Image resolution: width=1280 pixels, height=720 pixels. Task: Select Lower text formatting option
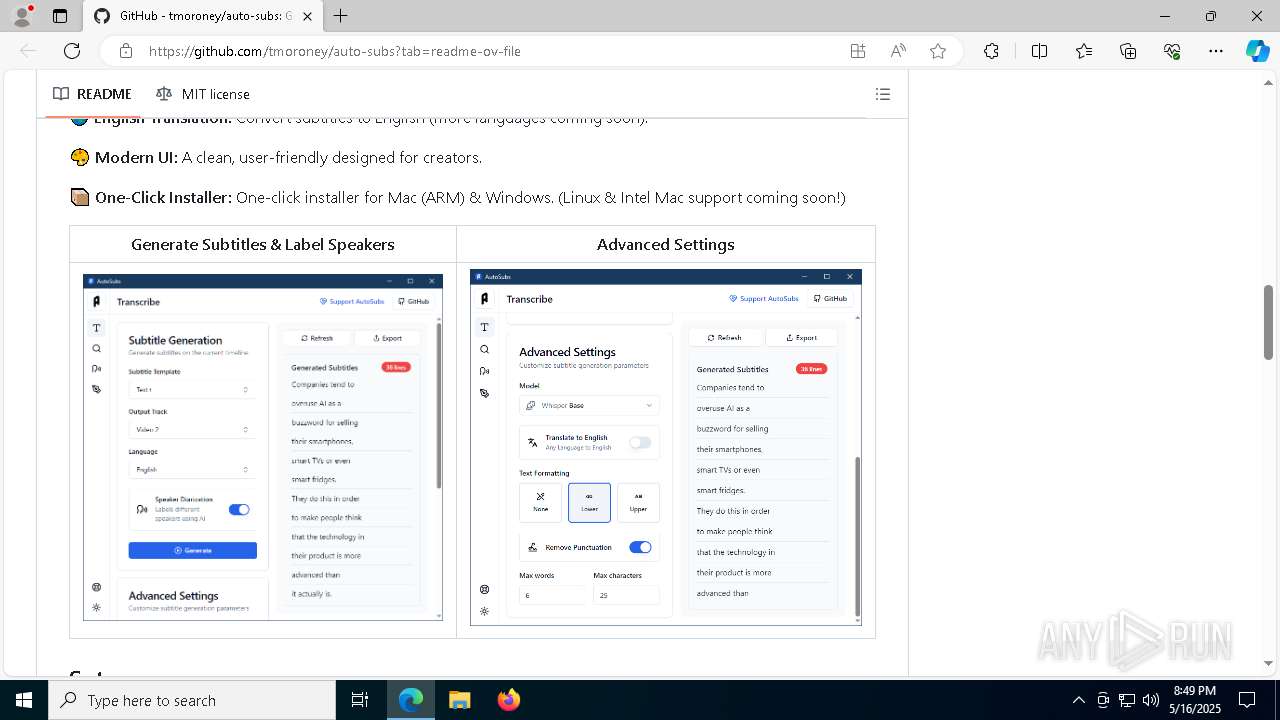(589, 503)
